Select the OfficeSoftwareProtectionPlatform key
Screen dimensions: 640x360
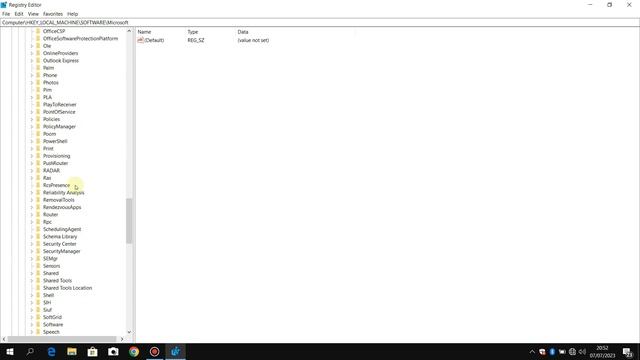(80, 38)
